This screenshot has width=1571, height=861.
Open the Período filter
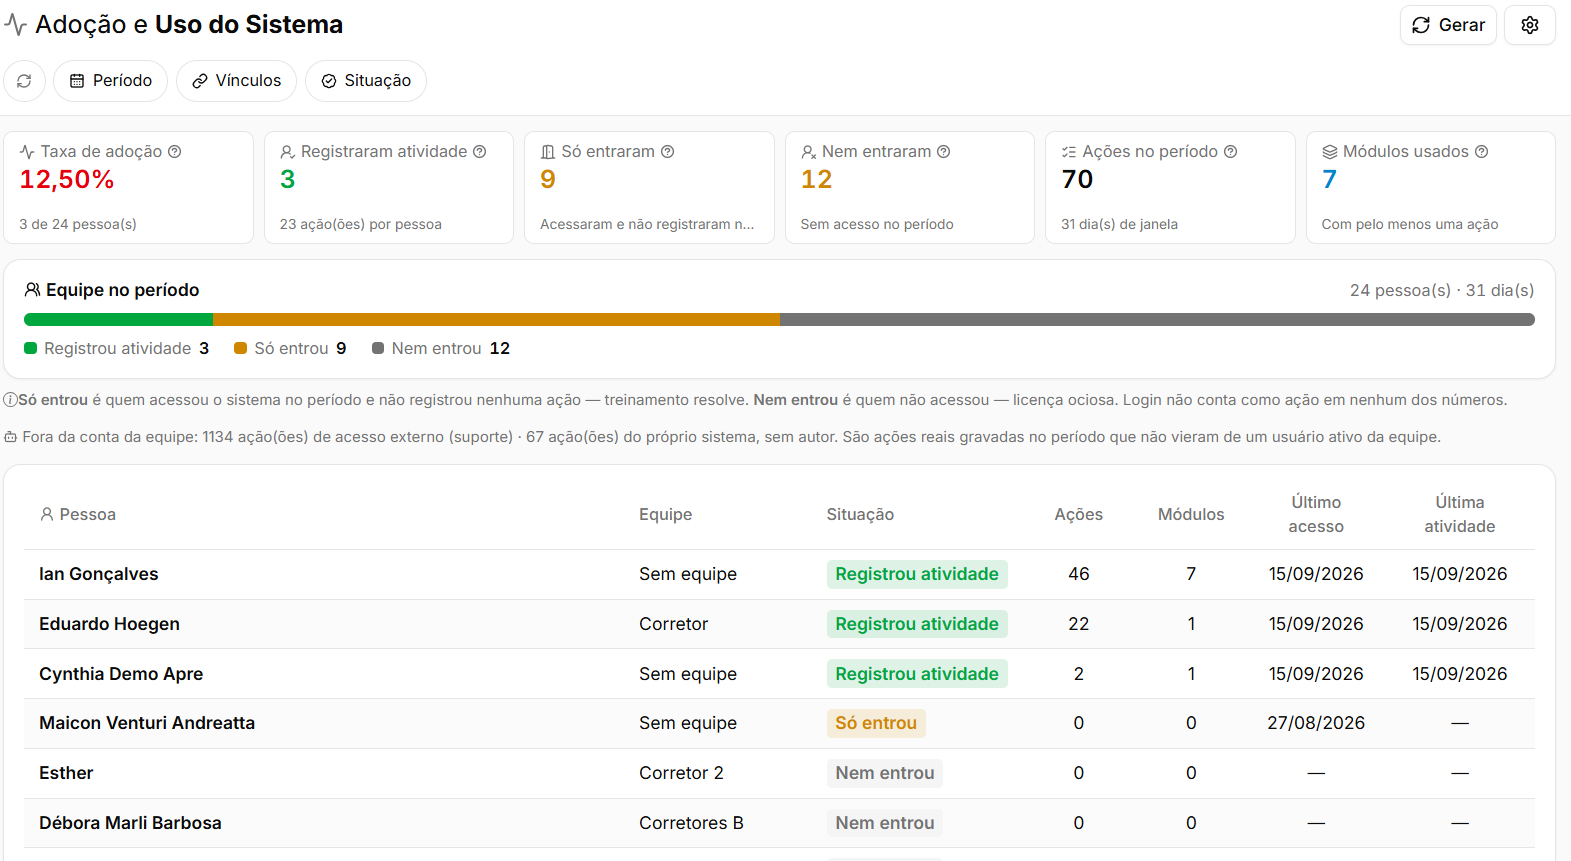111,81
